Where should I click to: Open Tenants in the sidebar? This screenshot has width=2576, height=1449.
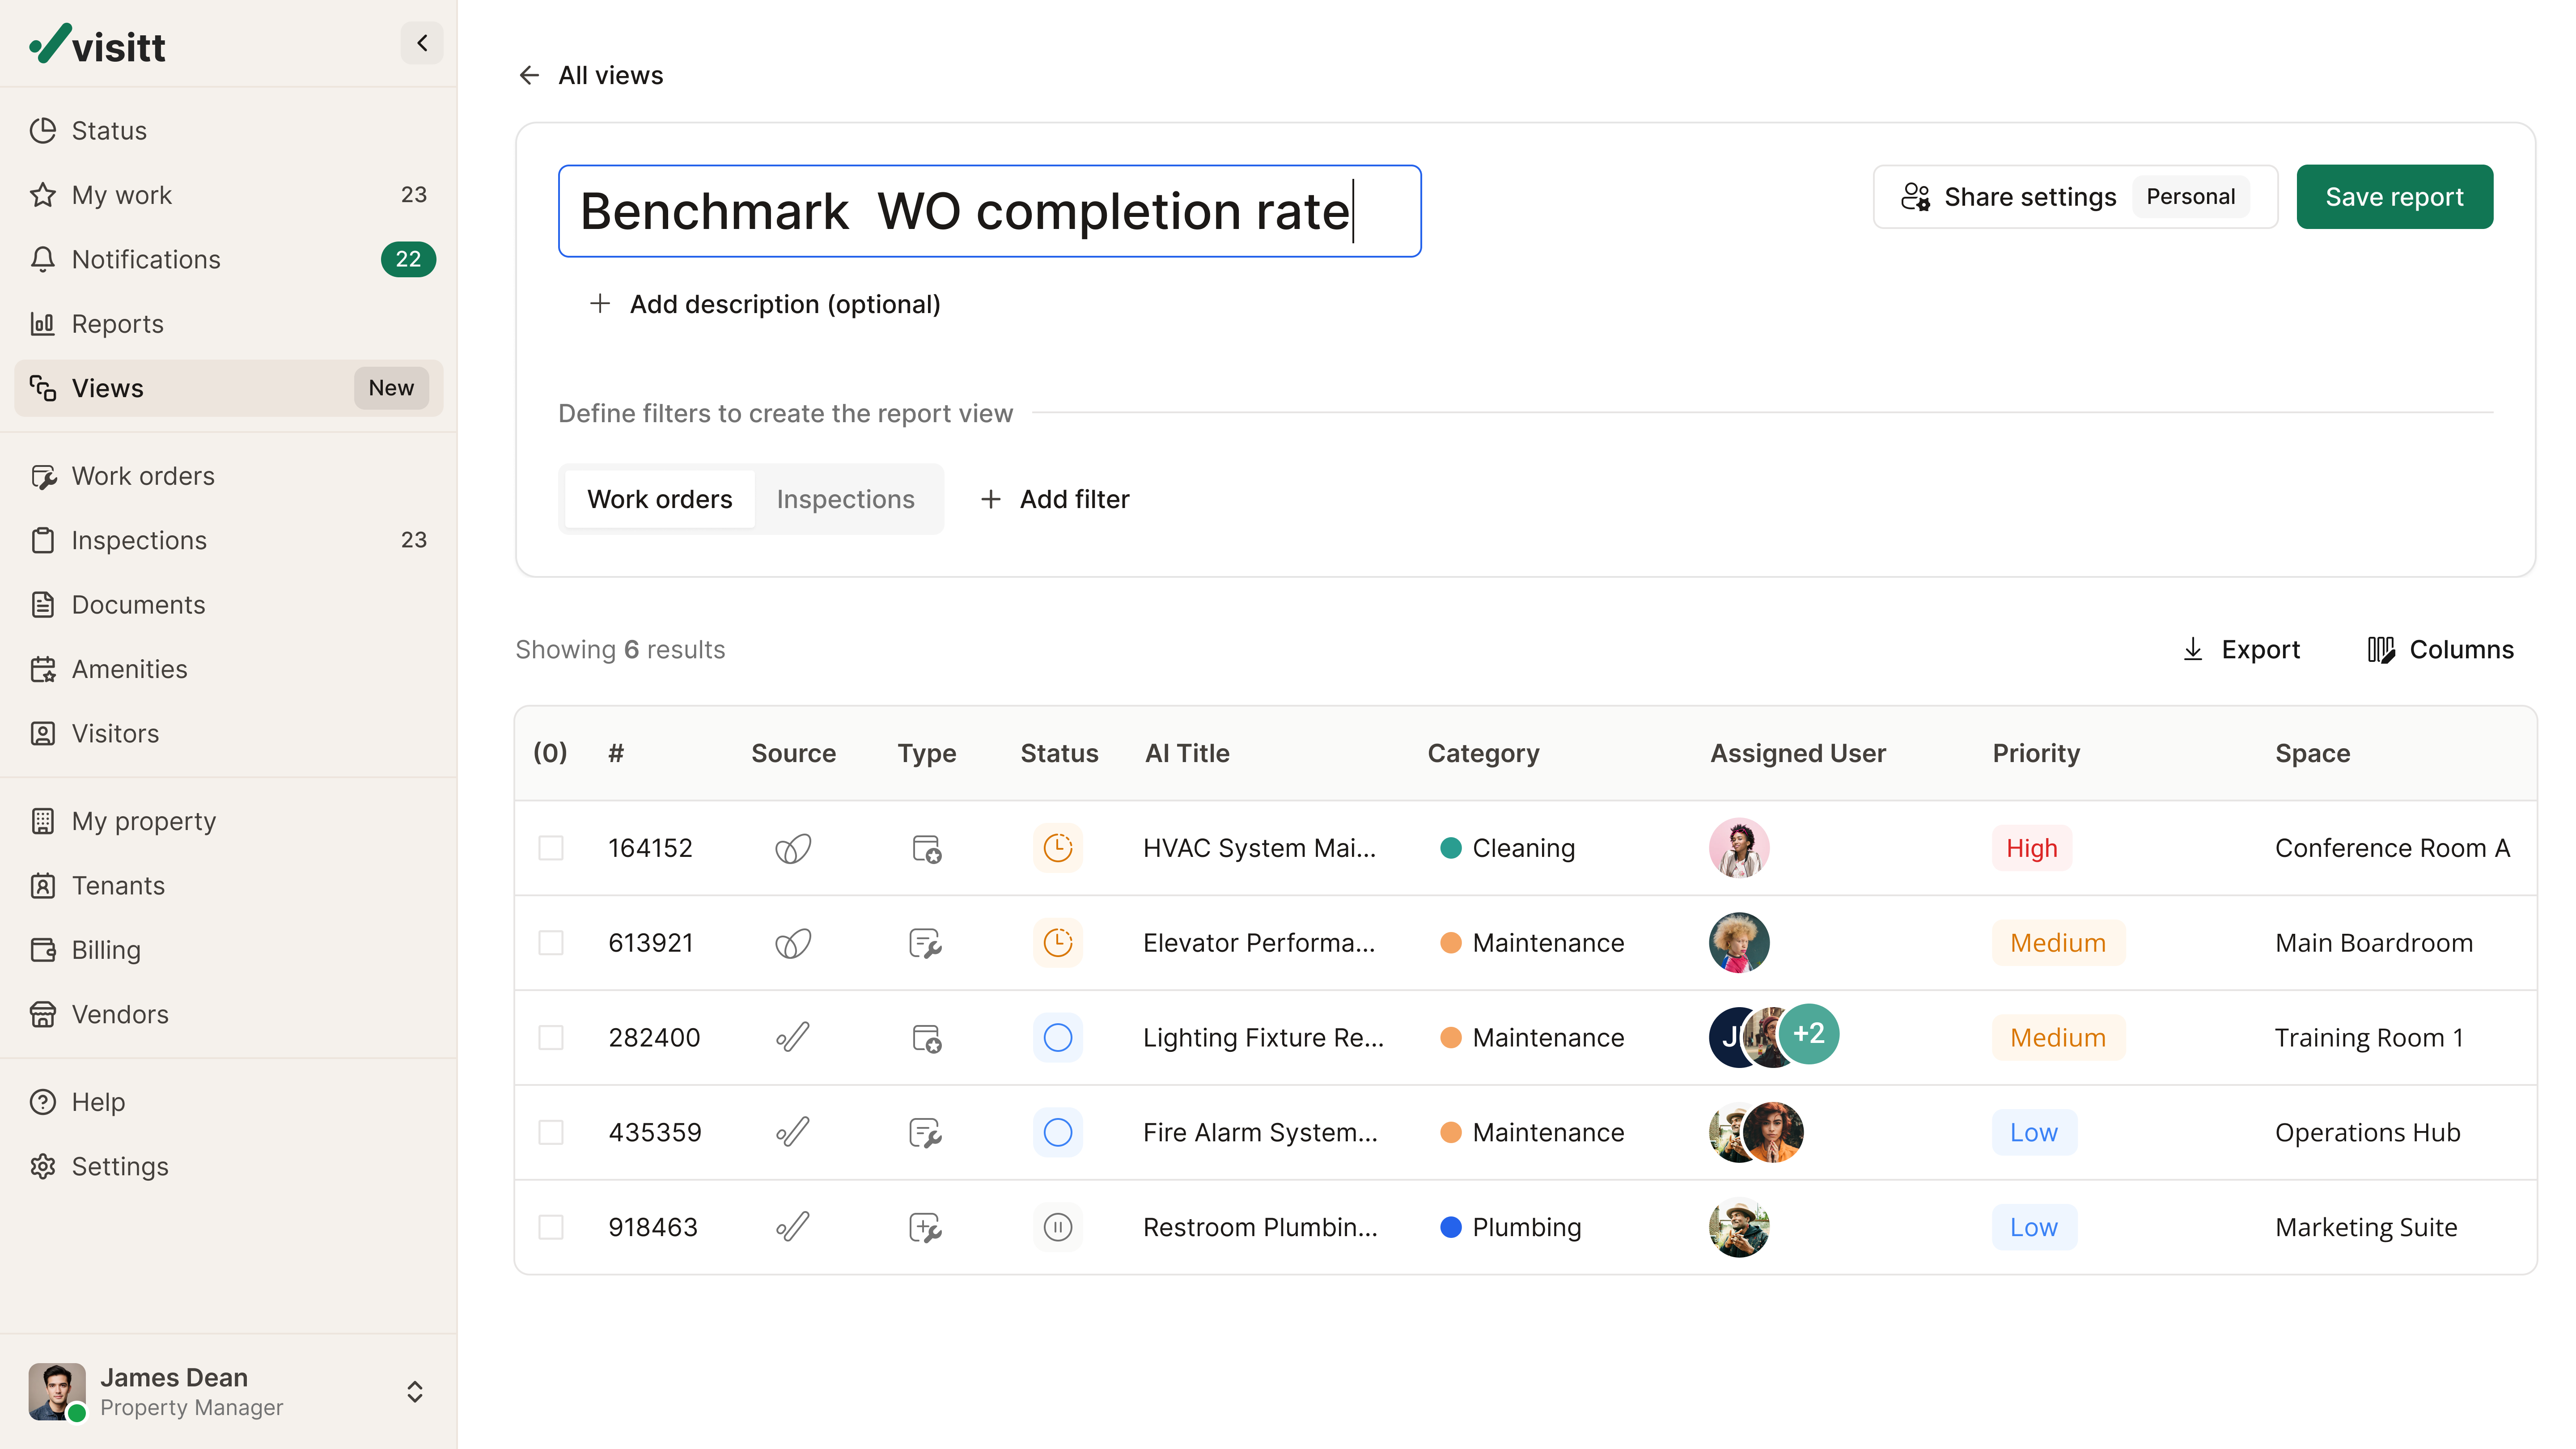click(x=229, y=886)
